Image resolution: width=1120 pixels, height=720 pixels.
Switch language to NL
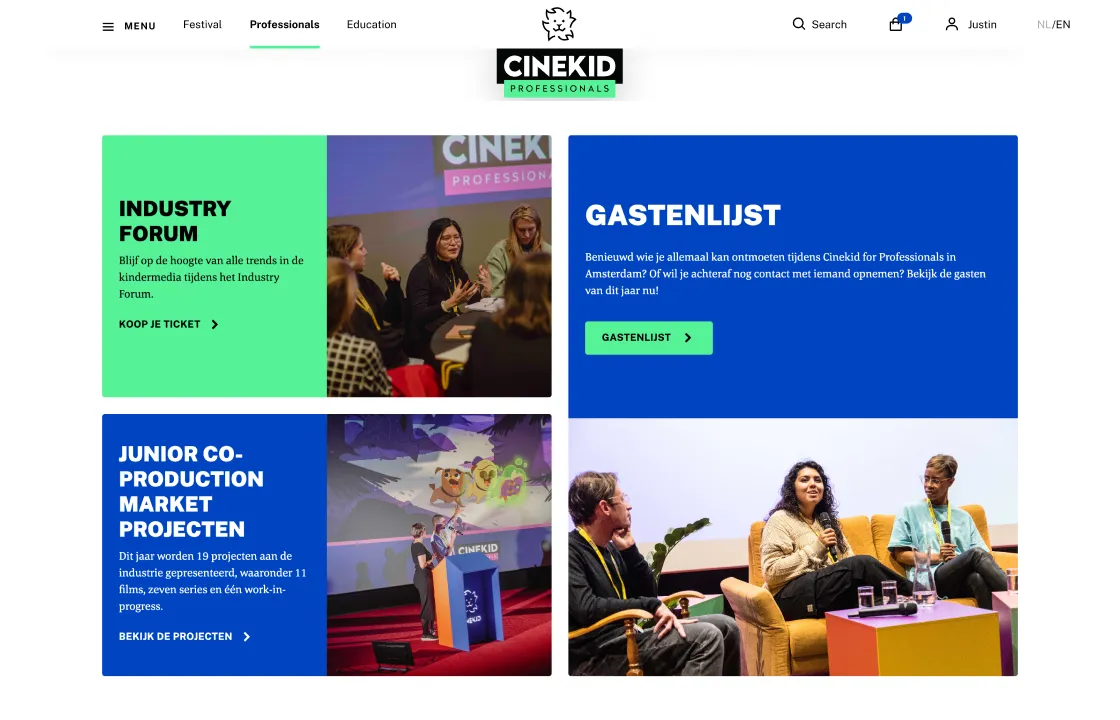(1044, 24)
